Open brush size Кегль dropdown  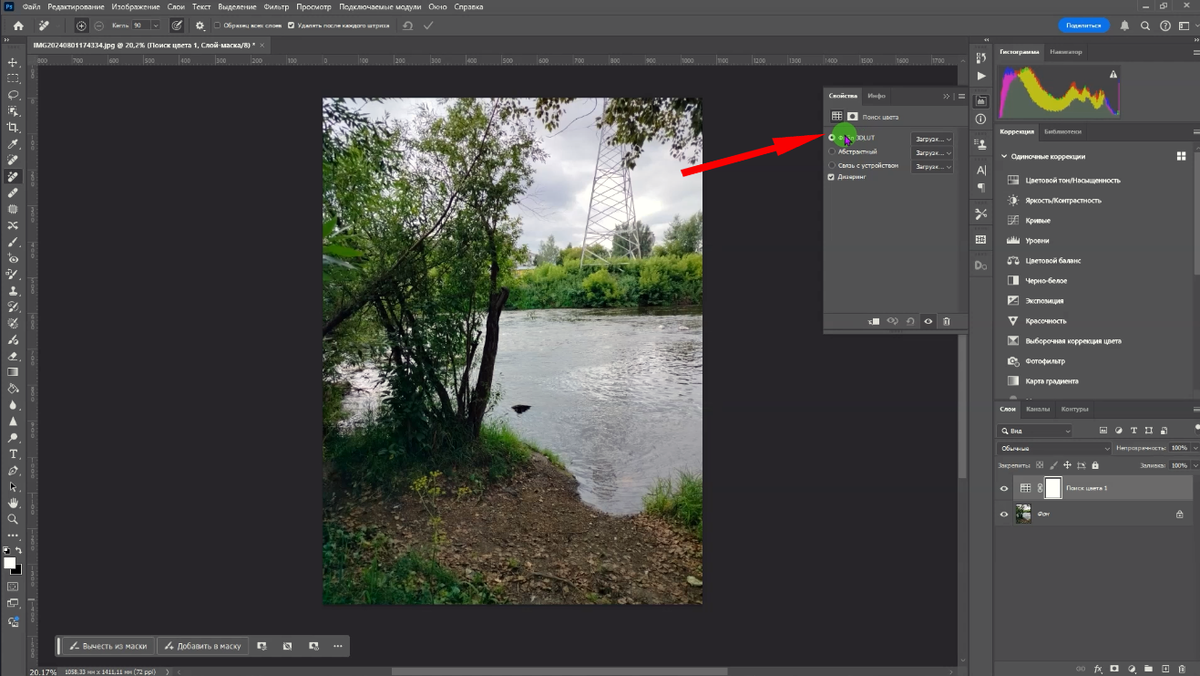[156, 25]
